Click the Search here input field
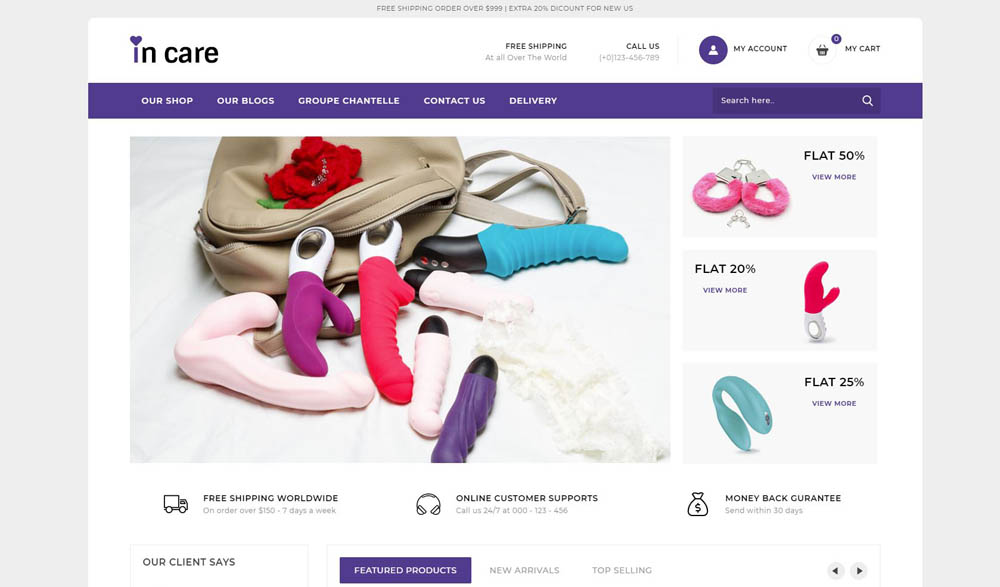Screen dimensions: 1000x587 pyautogui.click(x=786, y=101)
